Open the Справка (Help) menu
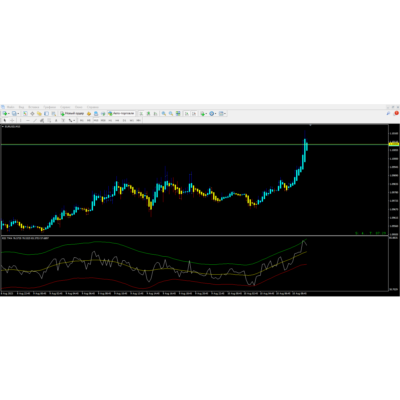Screen dimensions: 400x400 pyautogui.click(x=93, y=107)
